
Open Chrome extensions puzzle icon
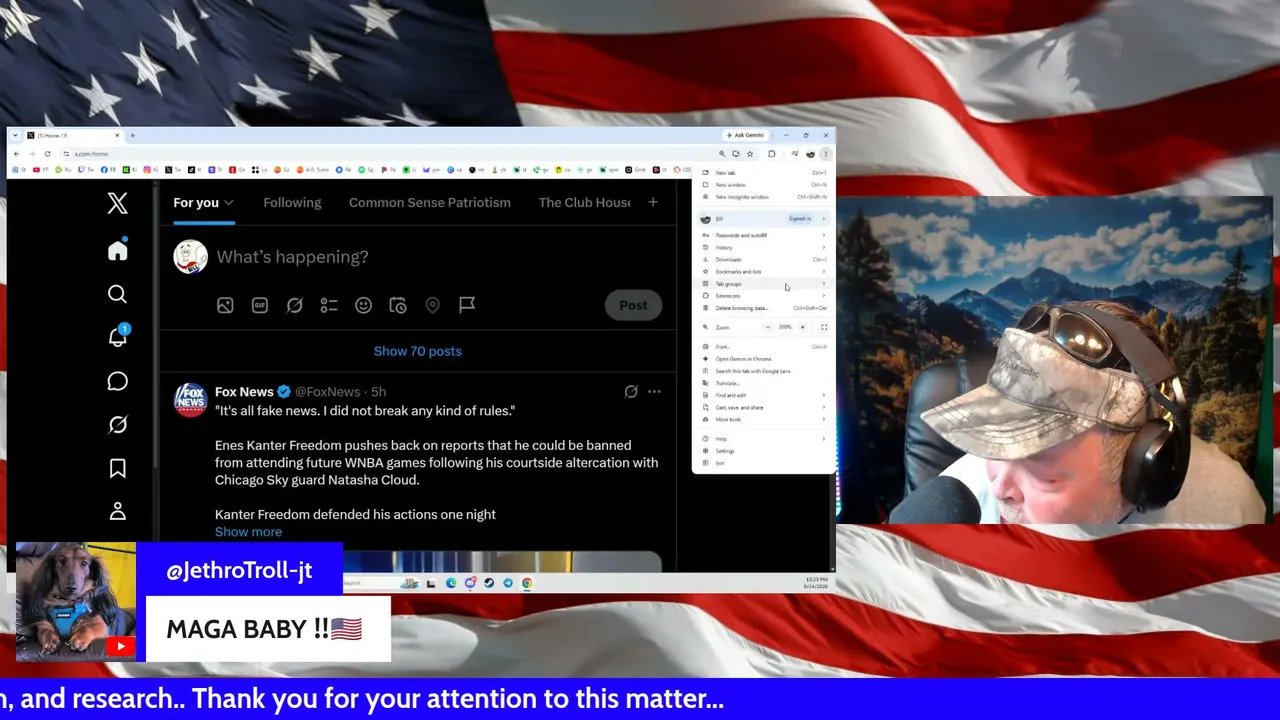pos(771,154)
